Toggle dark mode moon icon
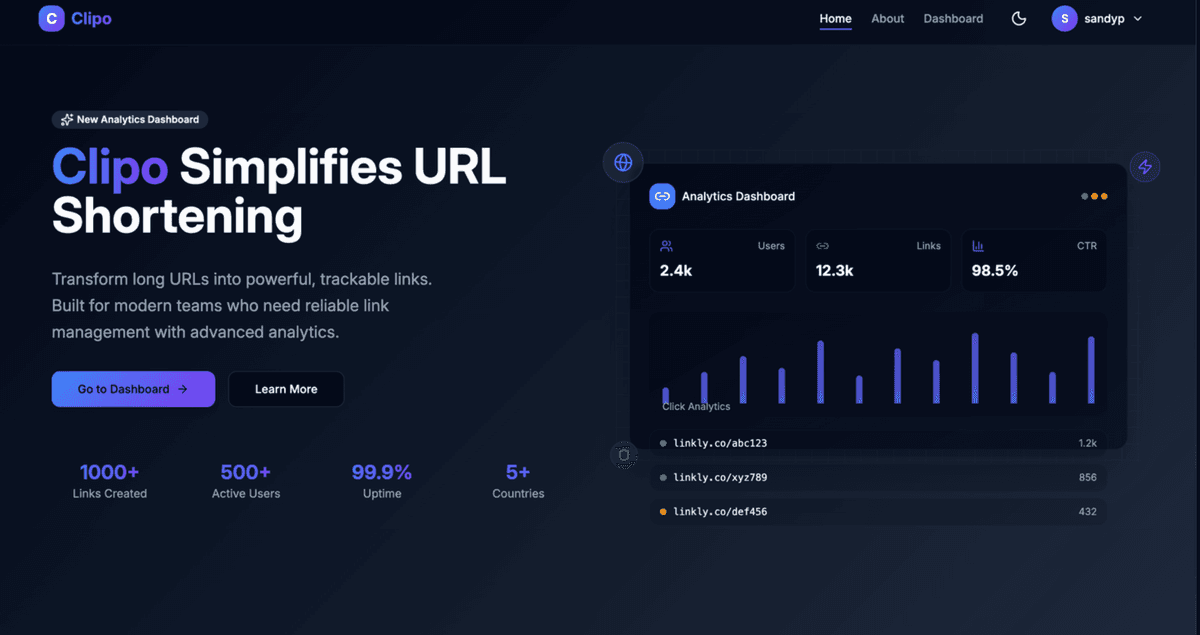 [1019, 18]
